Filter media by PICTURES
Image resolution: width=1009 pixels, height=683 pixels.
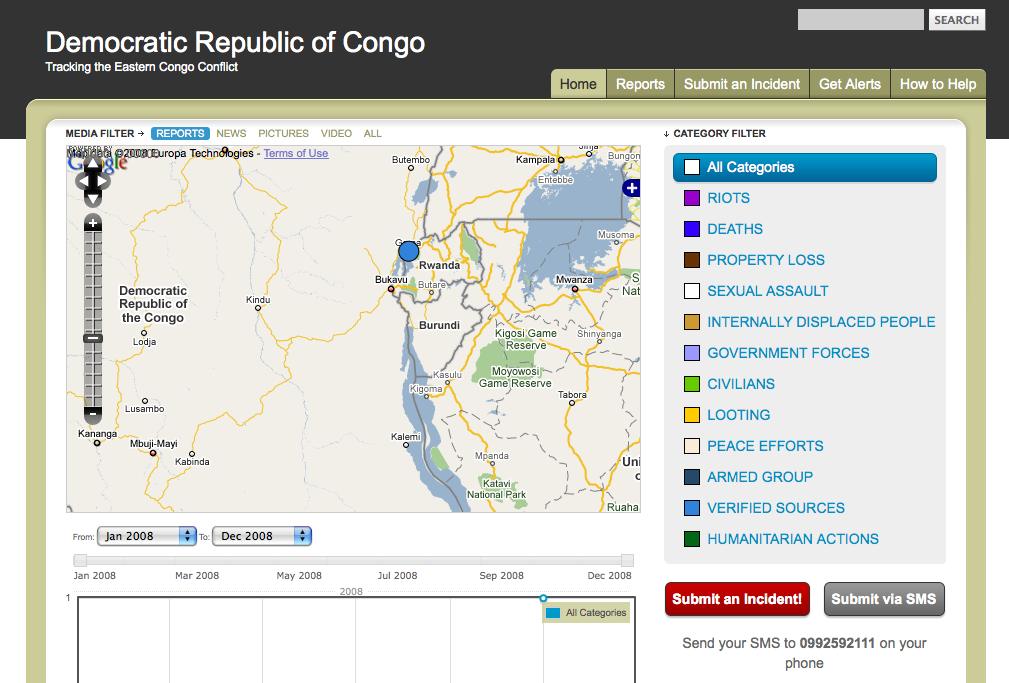click(283, 133)
